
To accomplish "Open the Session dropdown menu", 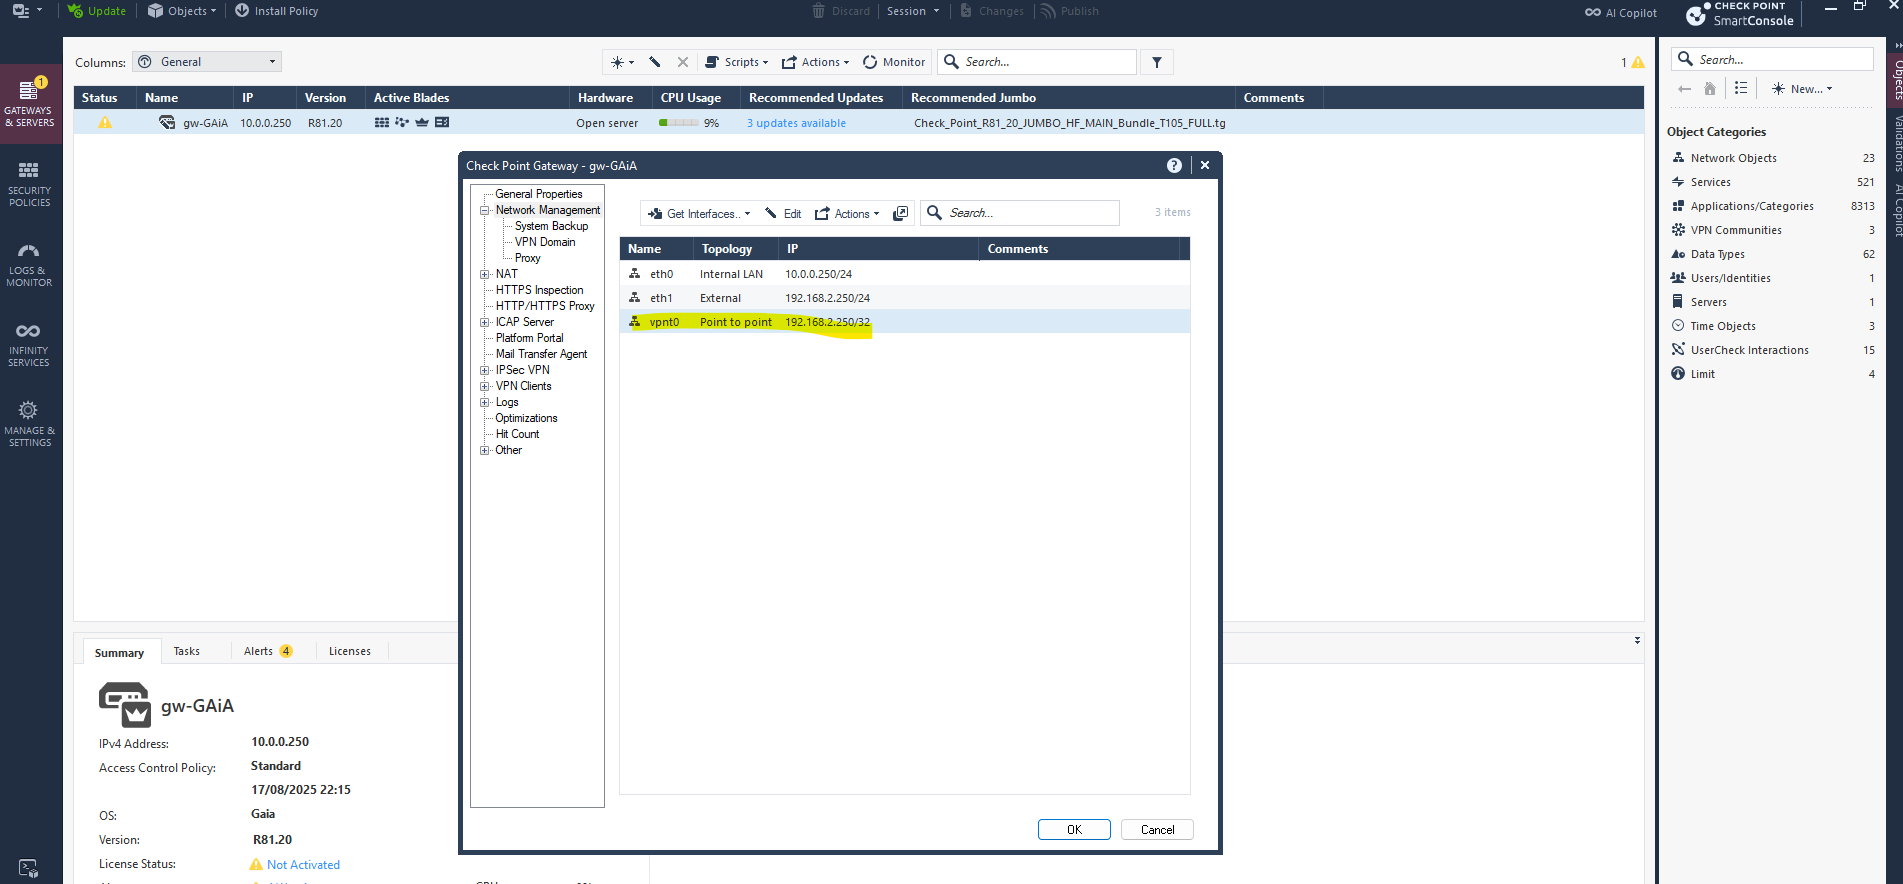I will coord(913,11).
